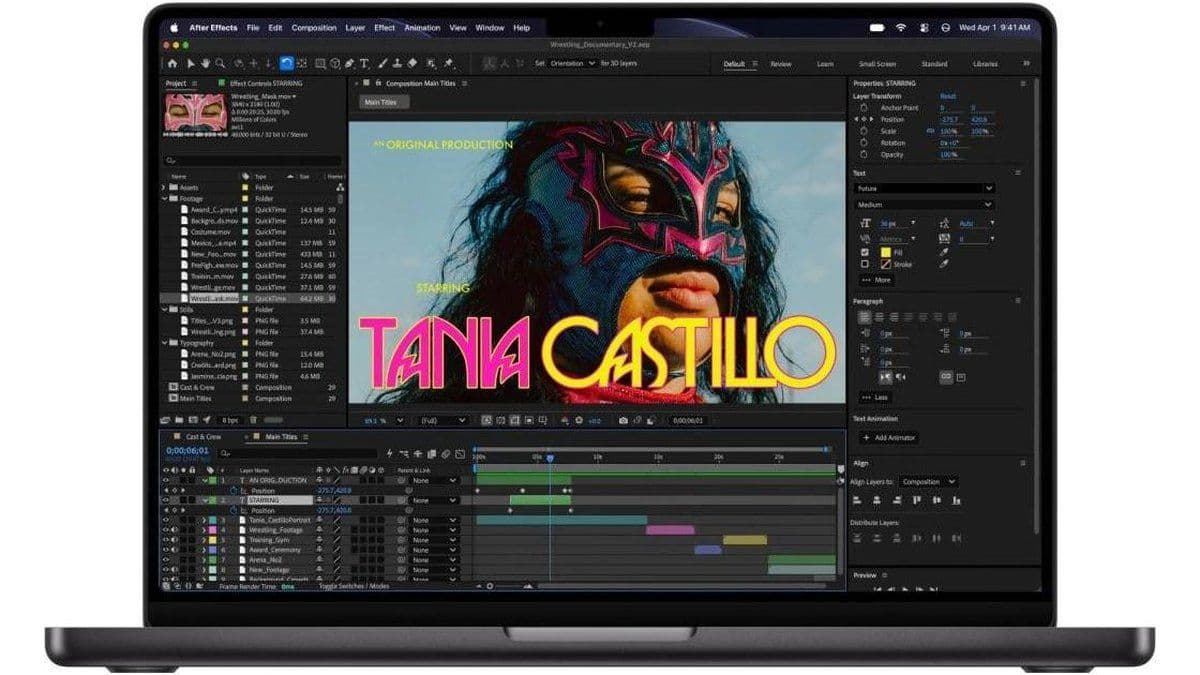Open parent dropdown for Wrestling_Footage layer
Image resolution: width=1200 pixels, height=675 pixels.
(434, 530)
